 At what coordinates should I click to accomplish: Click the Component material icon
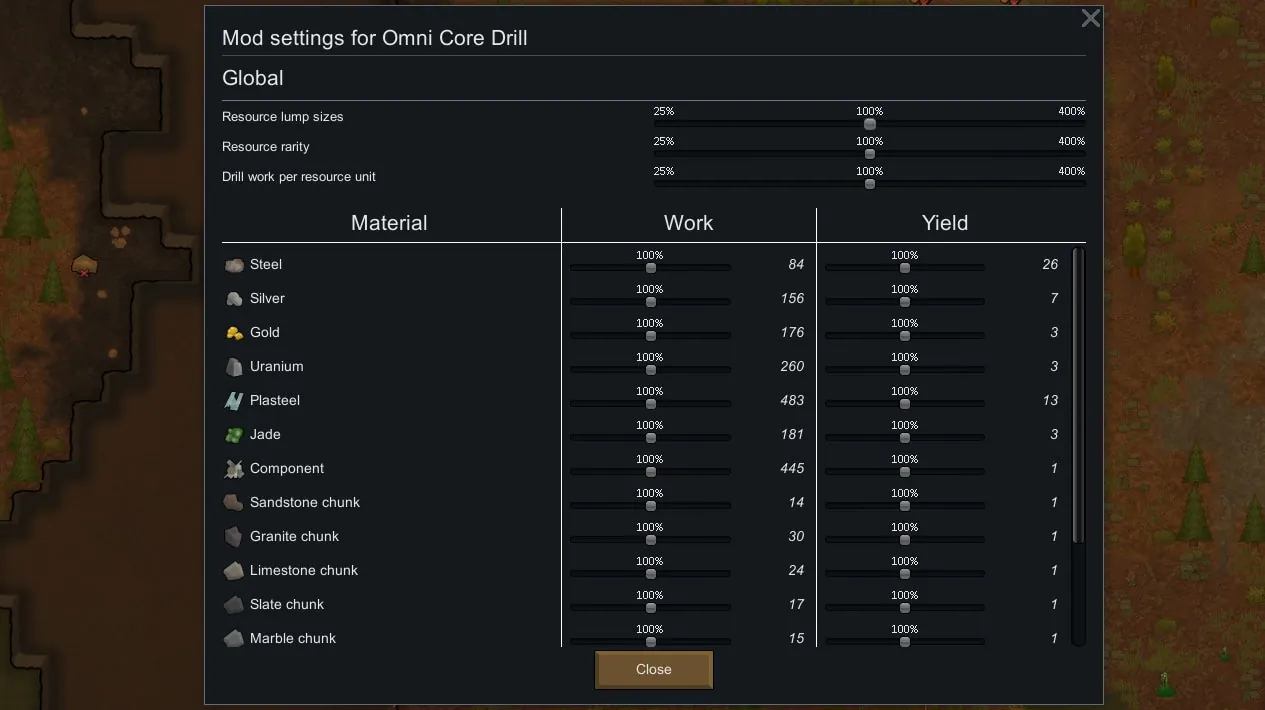[x=234, y=469]
